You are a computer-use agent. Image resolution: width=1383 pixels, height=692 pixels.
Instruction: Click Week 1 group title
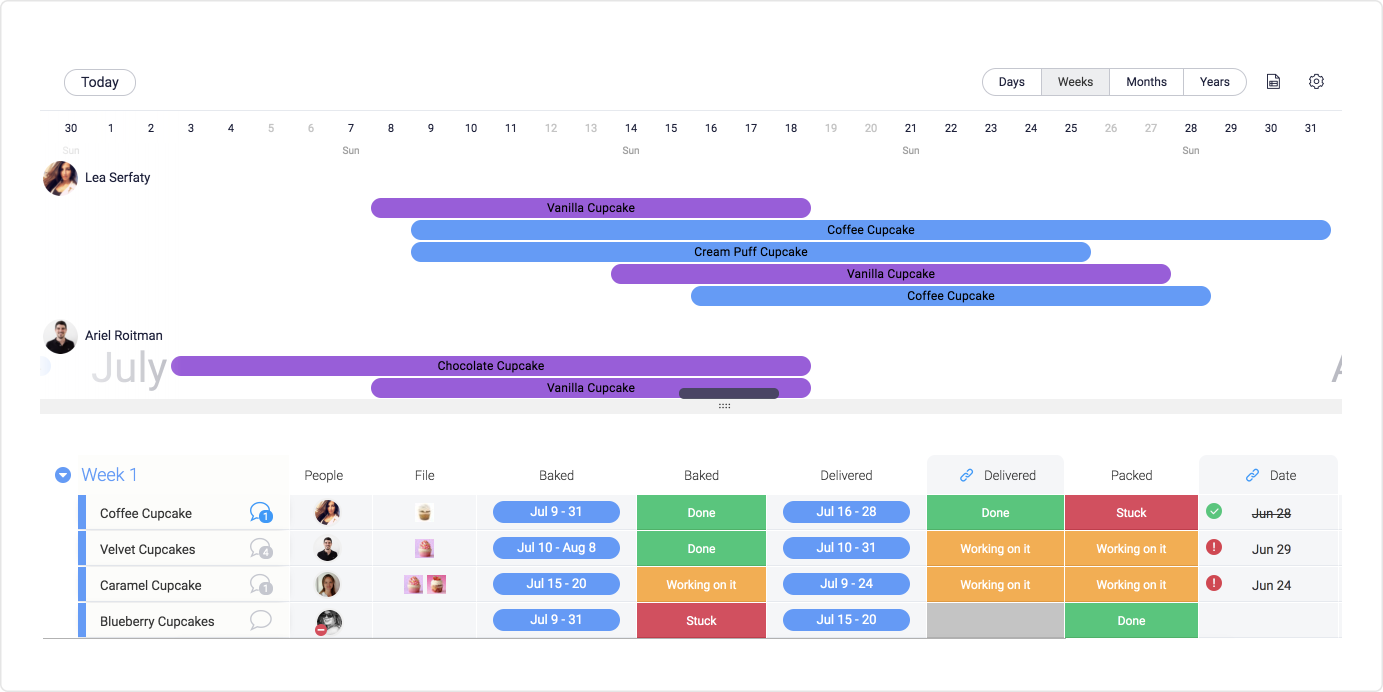tap(110, 475)
